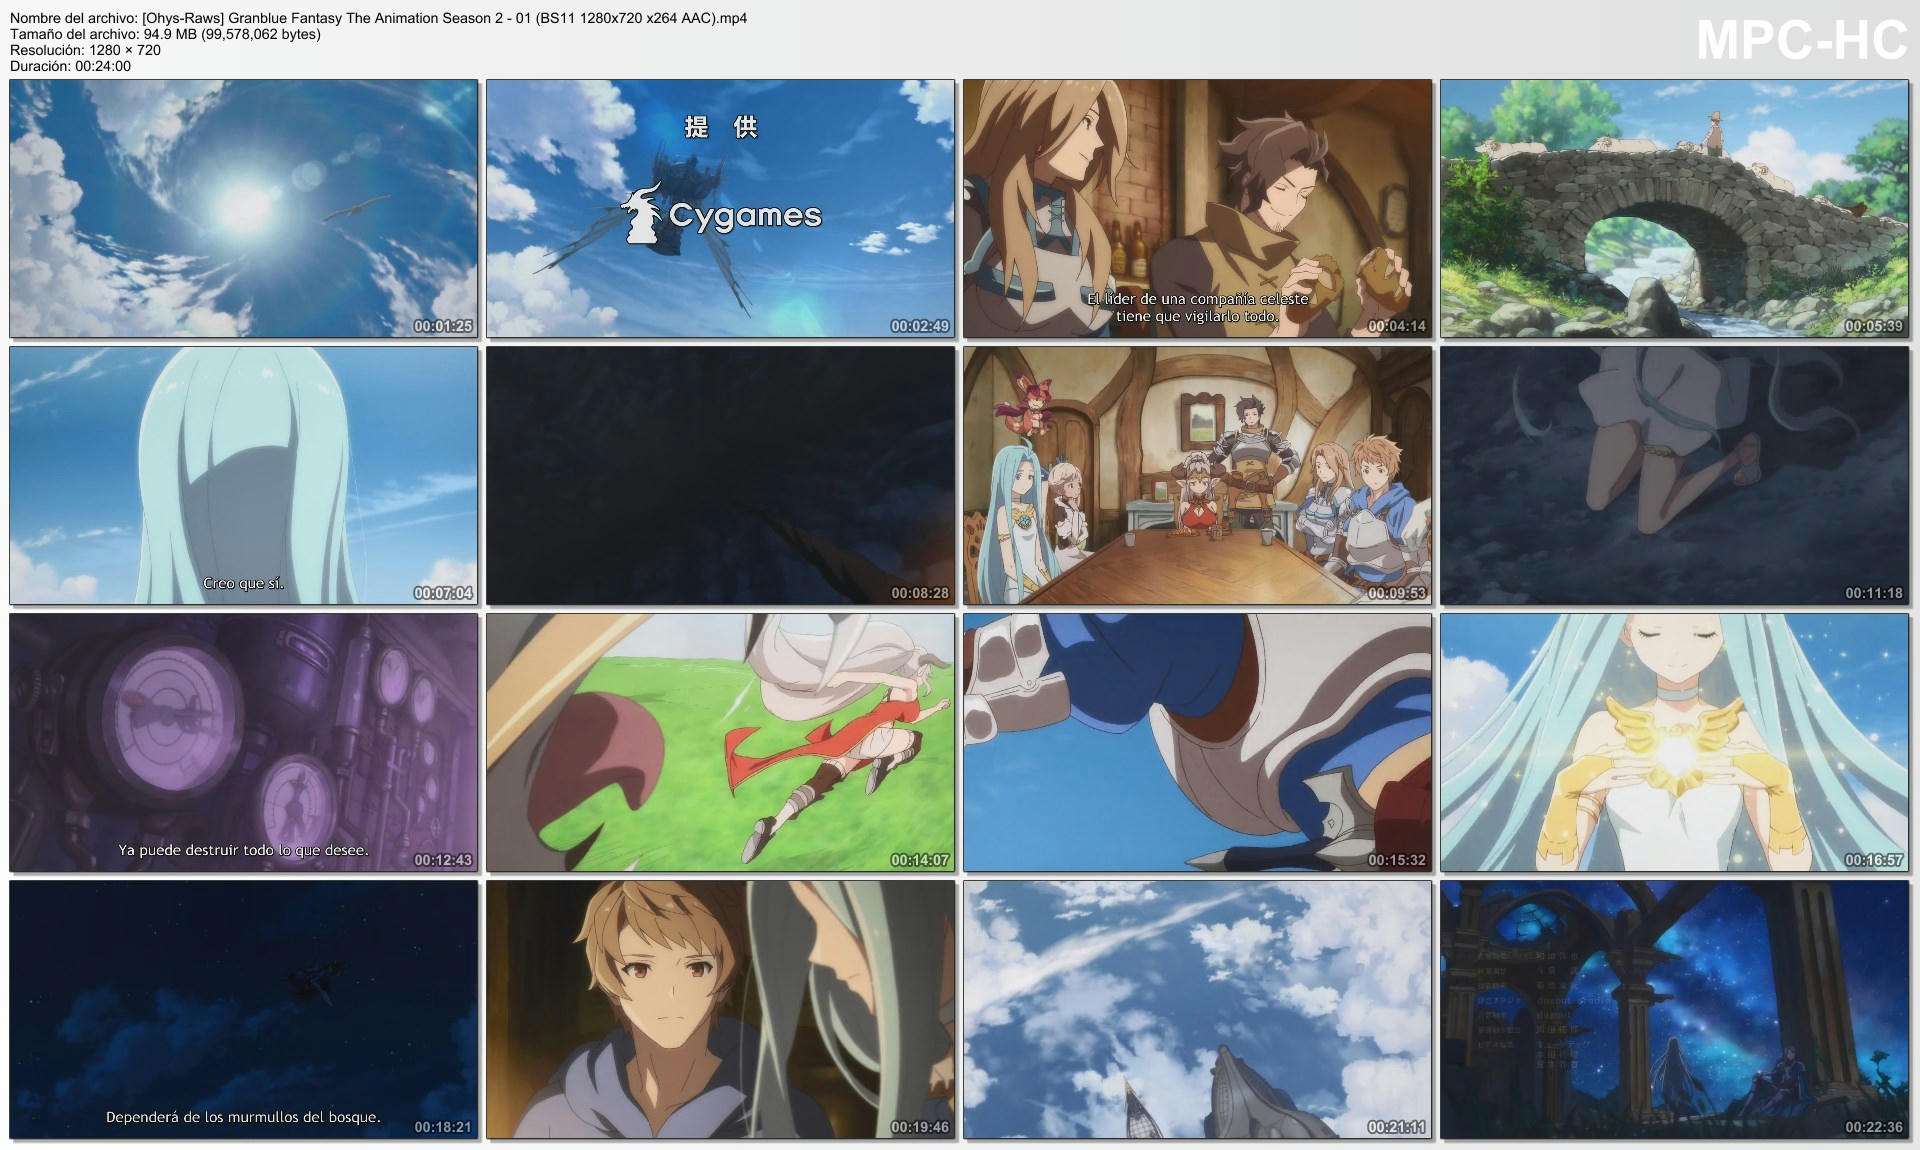1920x1150 pixels.
Task: Open the glowing pendant thumbnail at 00:16:57
Action: coord(1675,743)
